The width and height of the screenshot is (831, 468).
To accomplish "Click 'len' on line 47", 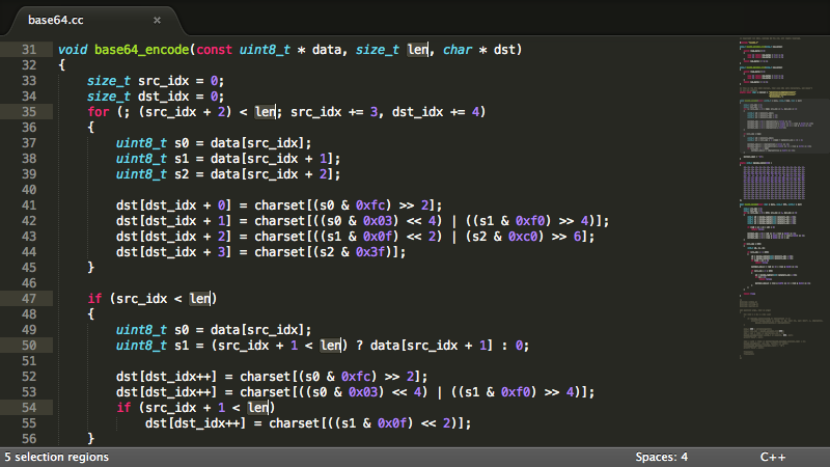I will point(200,299).
